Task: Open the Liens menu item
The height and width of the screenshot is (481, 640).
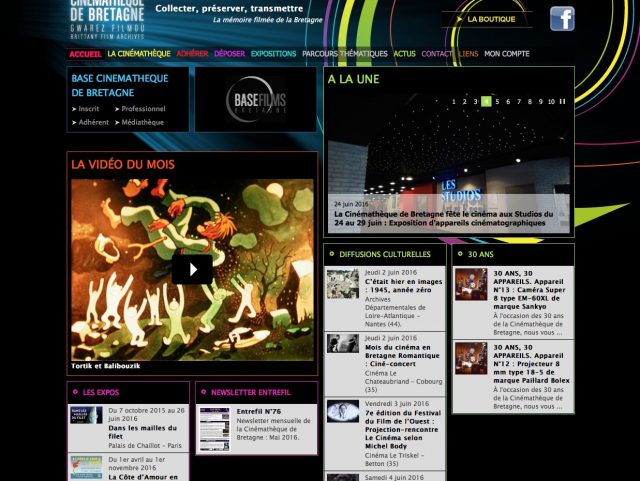Action: click(468, 53)
